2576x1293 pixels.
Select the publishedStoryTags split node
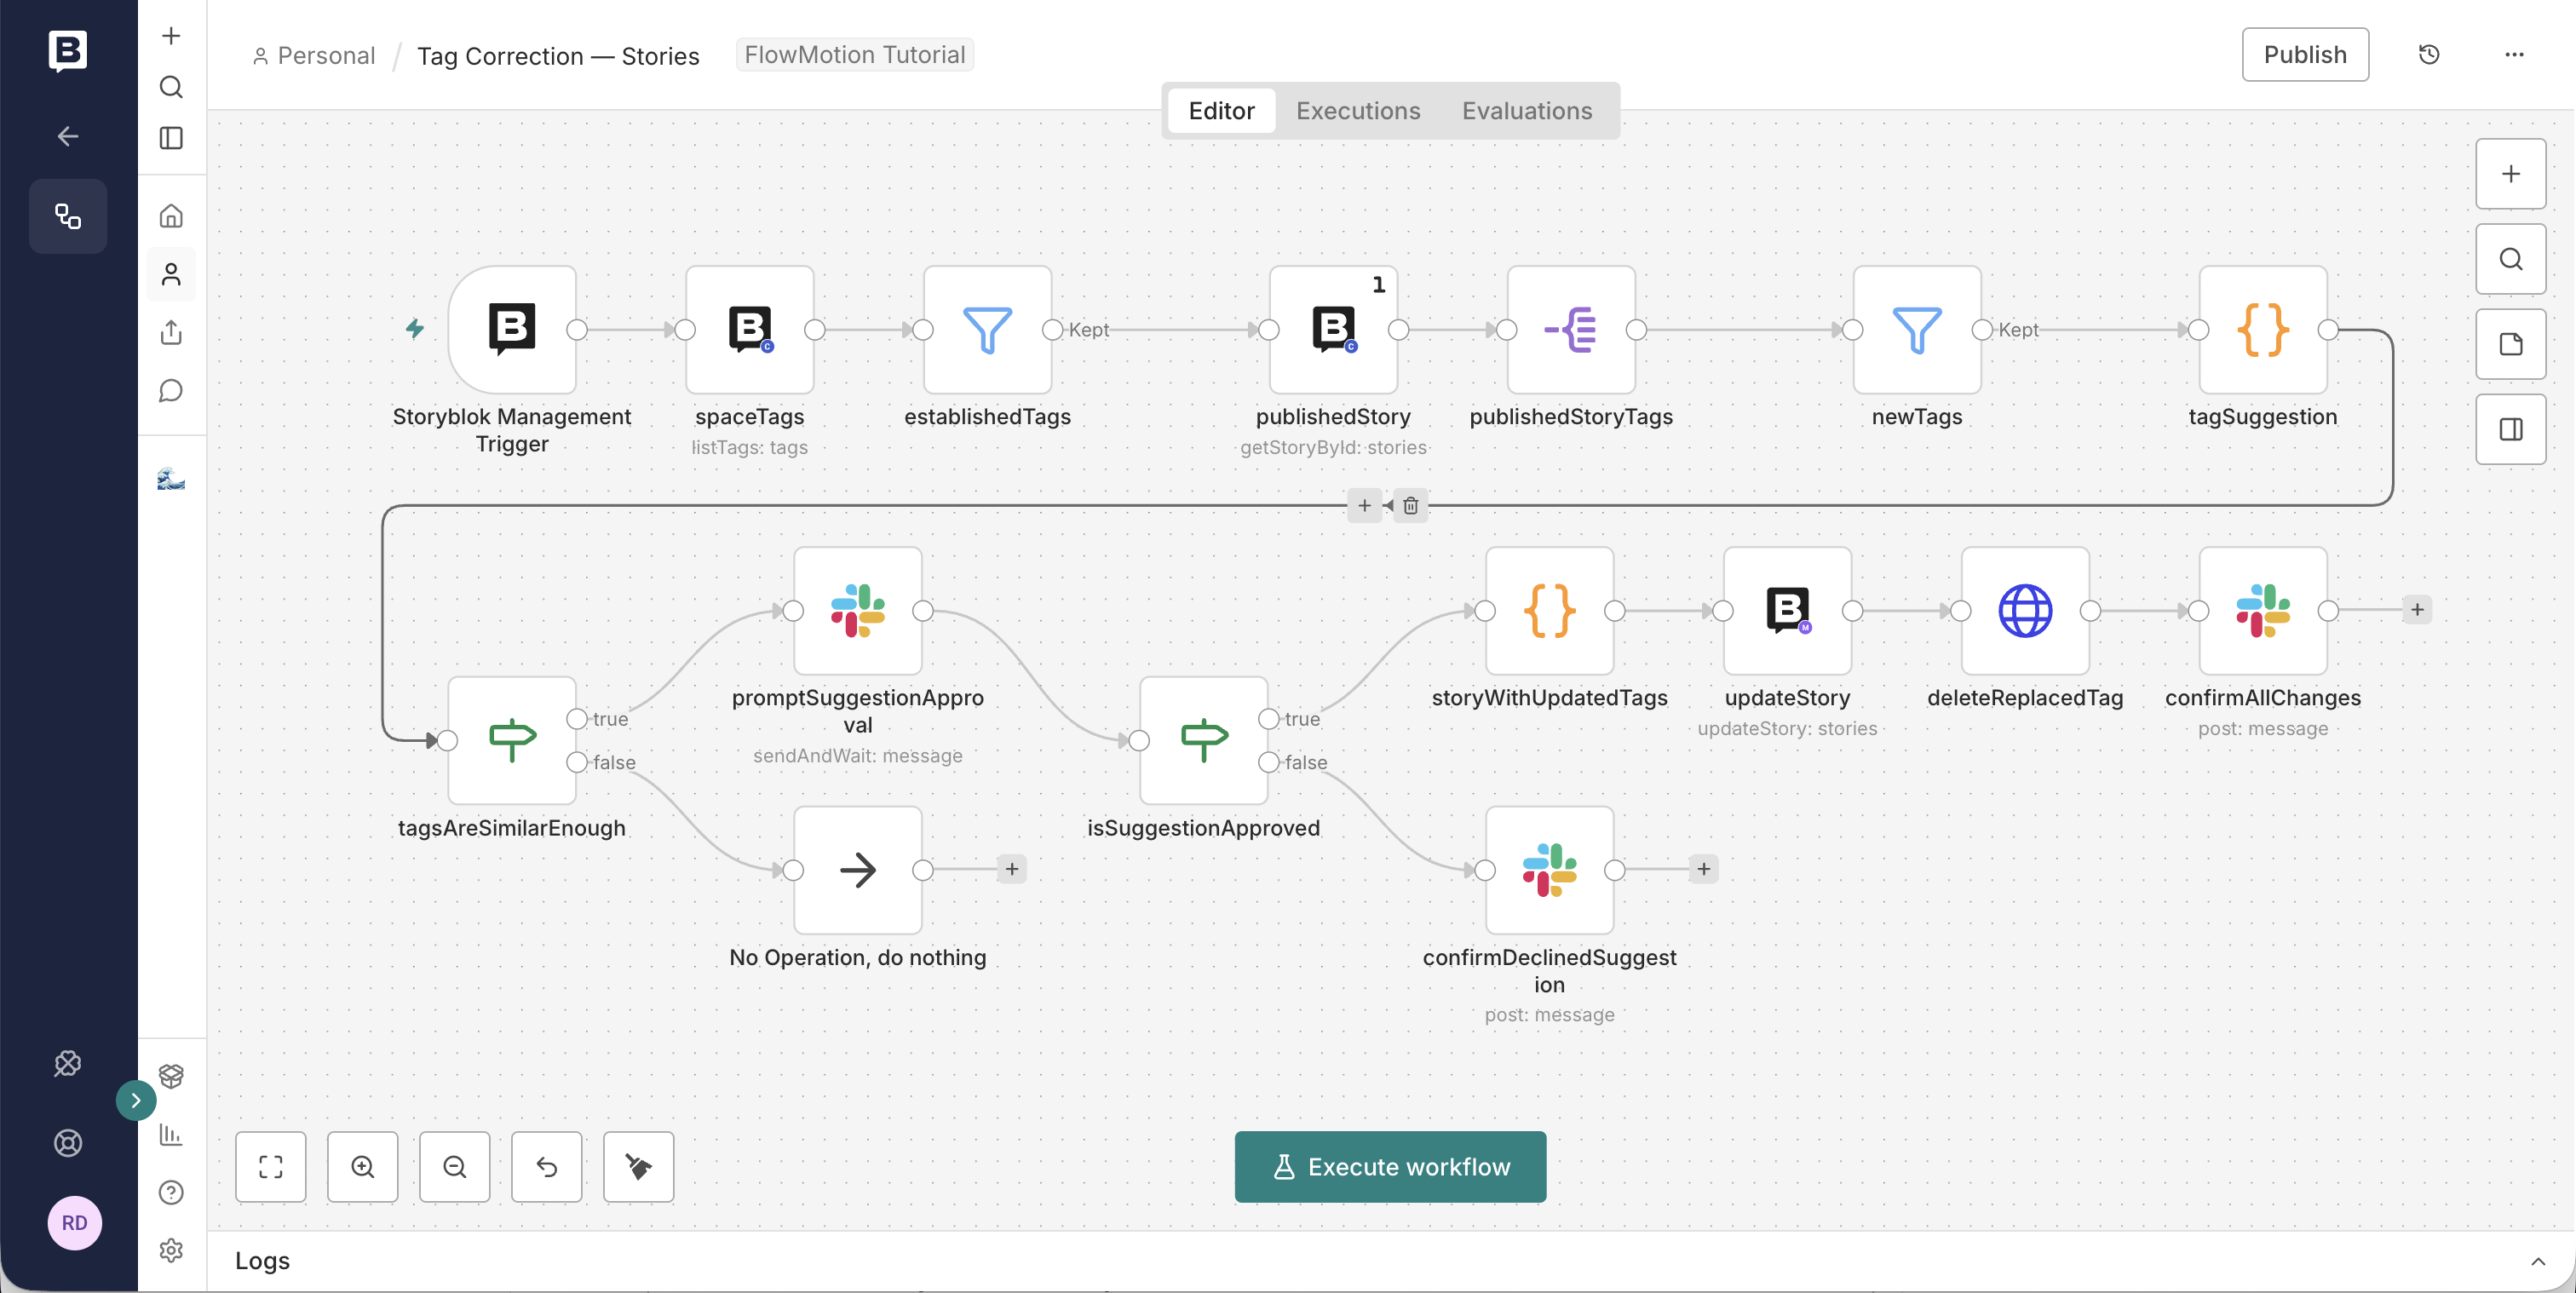(1571, 329)
